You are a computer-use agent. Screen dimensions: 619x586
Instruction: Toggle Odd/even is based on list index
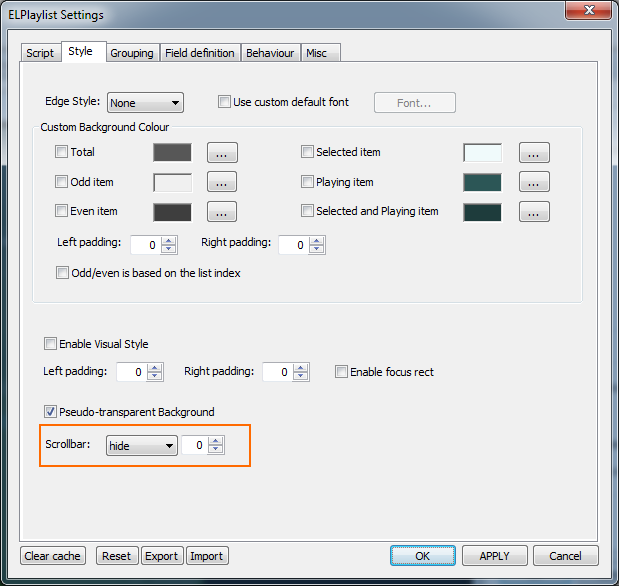coord(62,273)
